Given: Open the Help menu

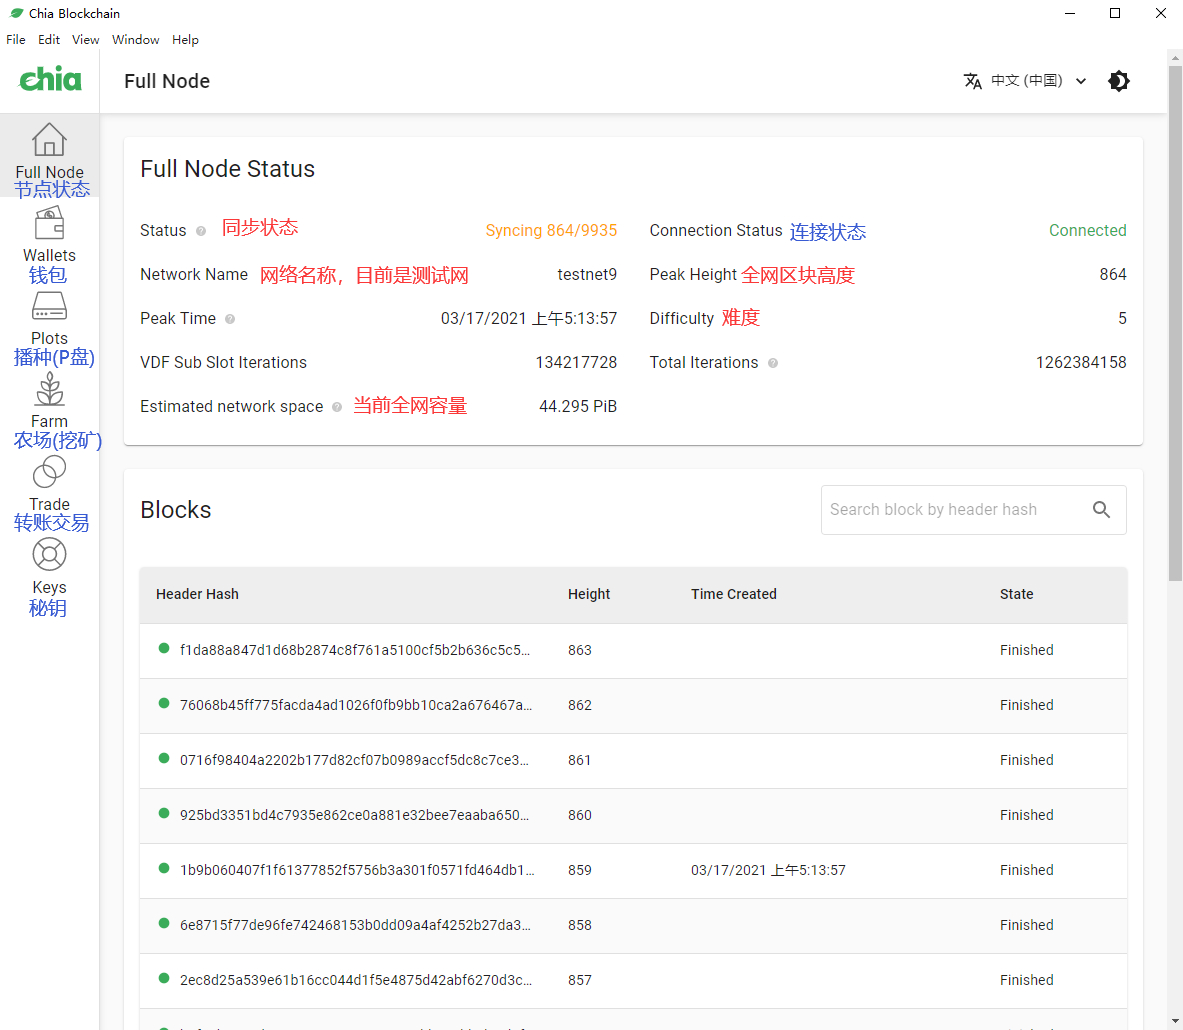Looking at the screenshot, I should tap(185, 40).
